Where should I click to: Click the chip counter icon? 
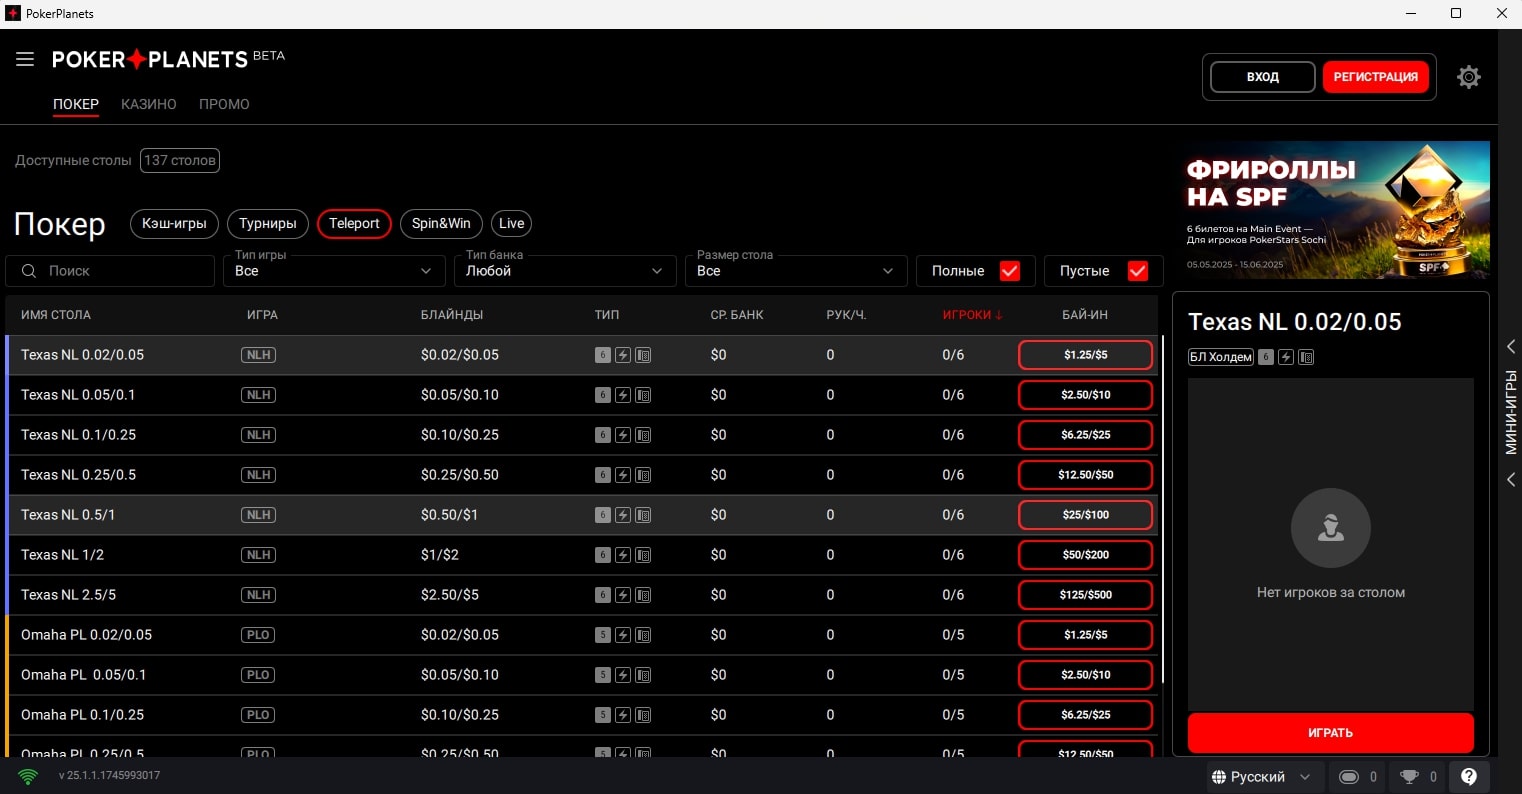(1349, 777)
